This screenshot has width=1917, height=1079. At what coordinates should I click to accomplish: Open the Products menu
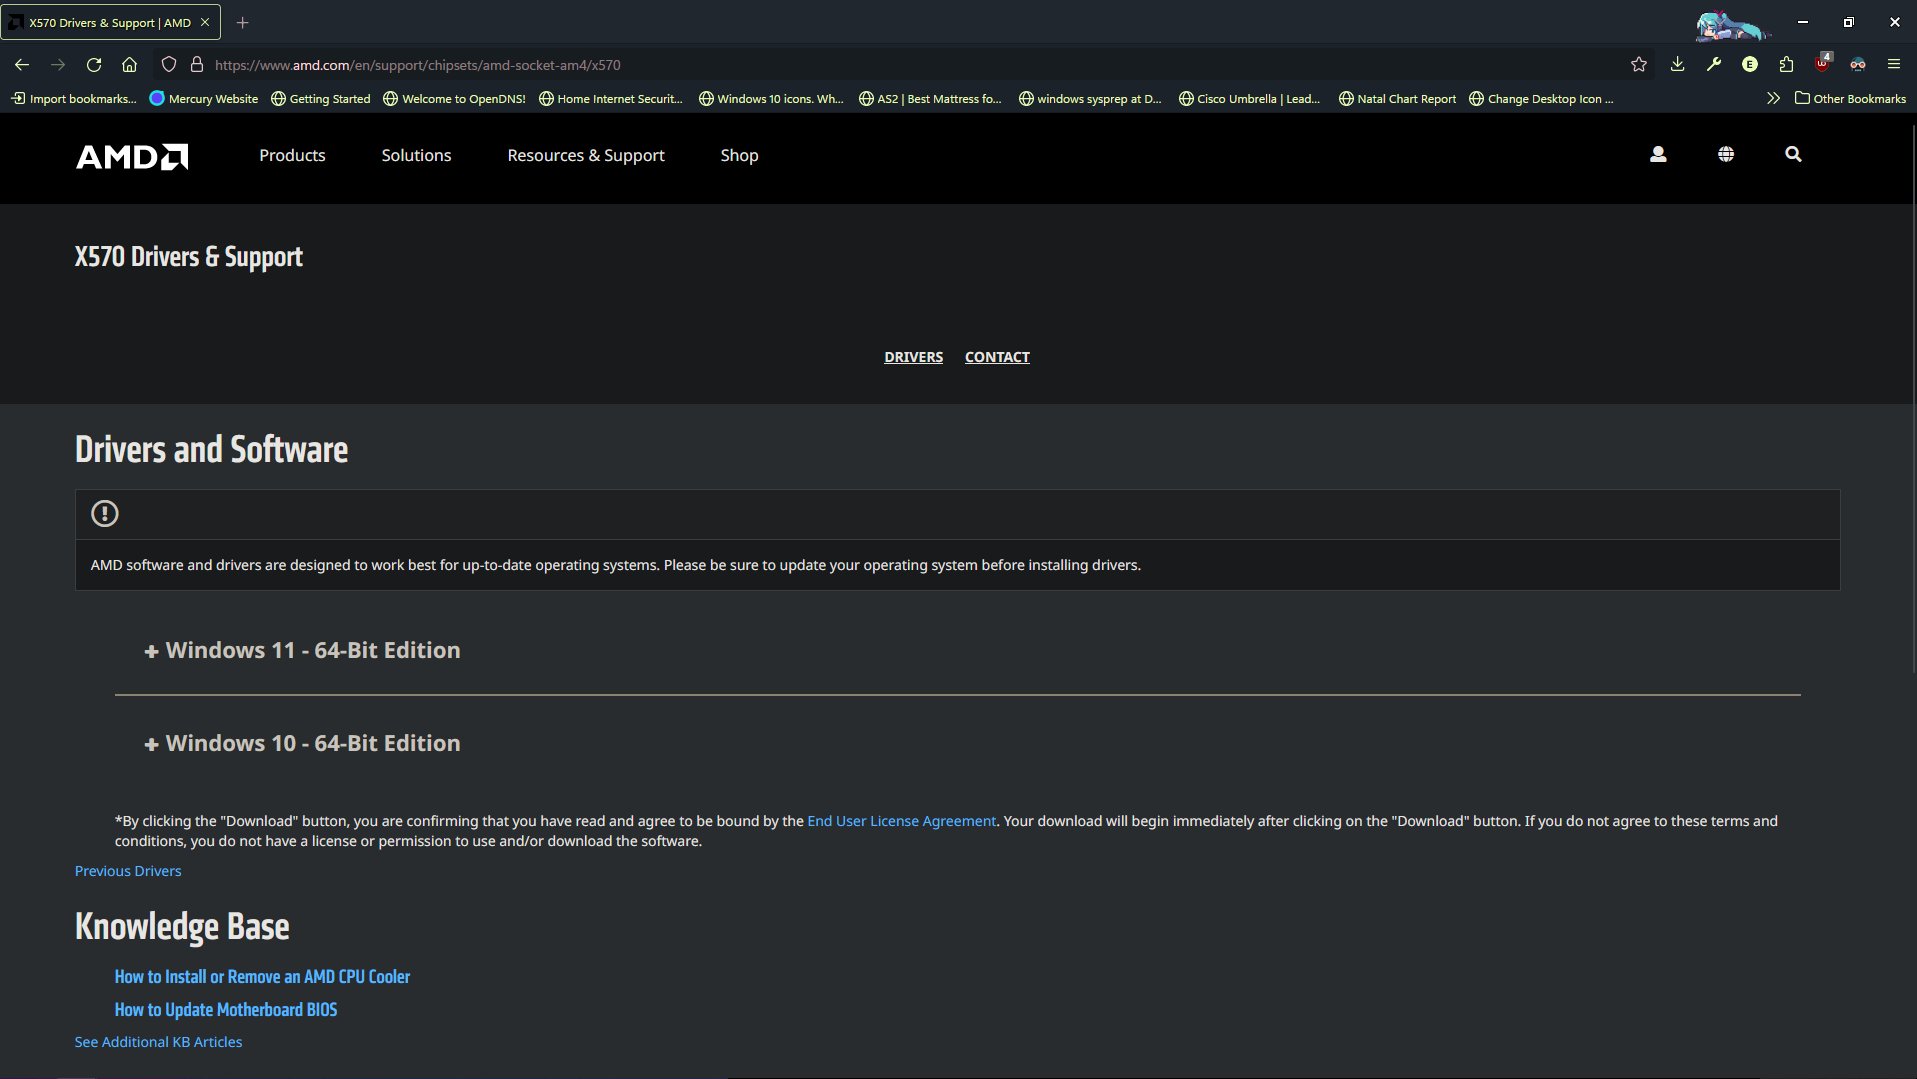(x=292, y=155)
